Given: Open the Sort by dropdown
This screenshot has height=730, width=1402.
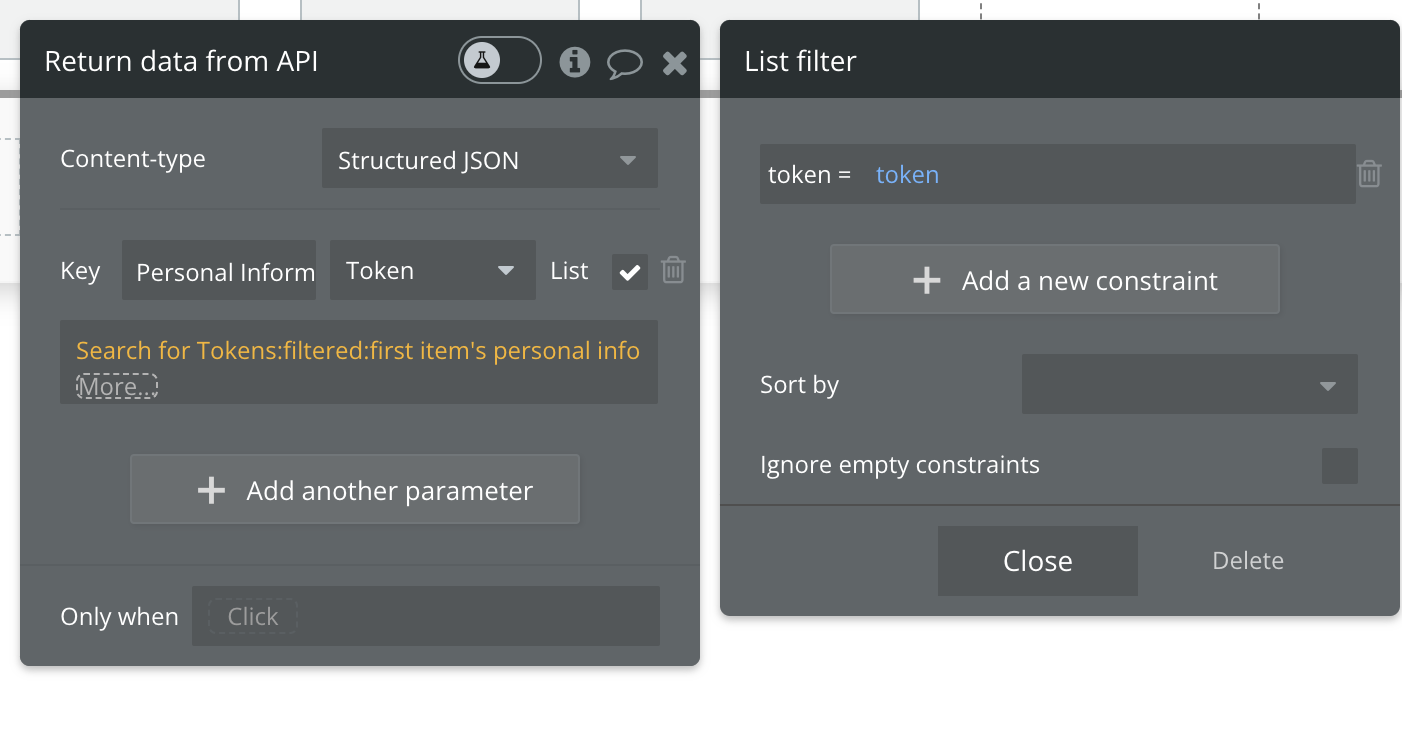Looking at the screenshot, I should point(1189,385).
